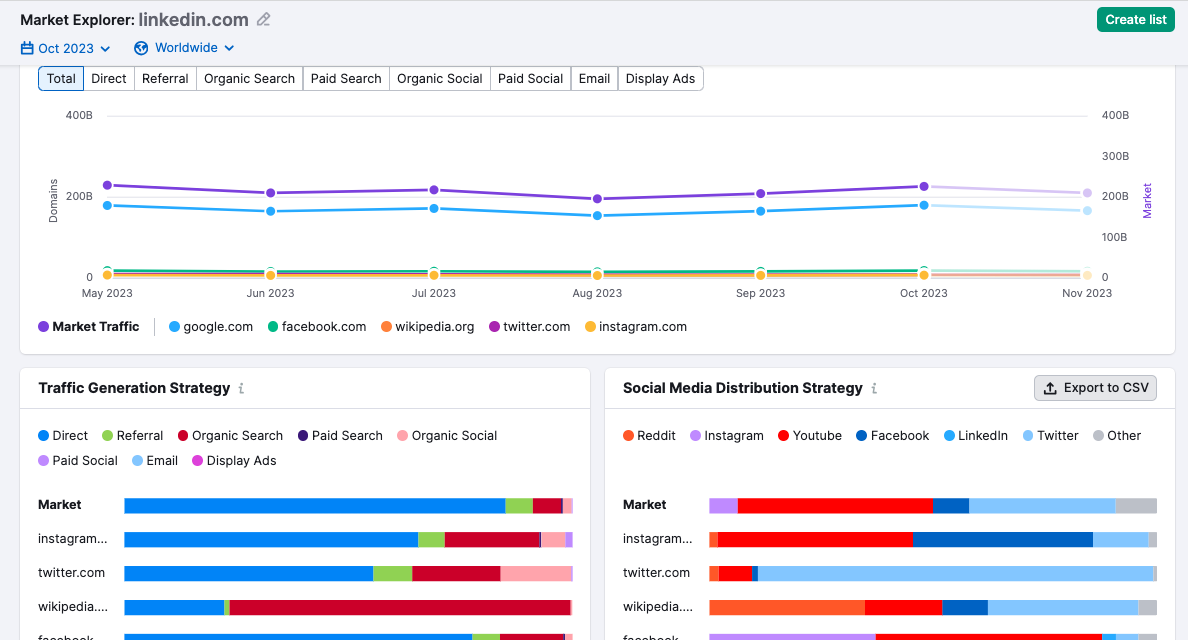Toggle wikipedia.org series in chart legend

[x=427, y=326]
